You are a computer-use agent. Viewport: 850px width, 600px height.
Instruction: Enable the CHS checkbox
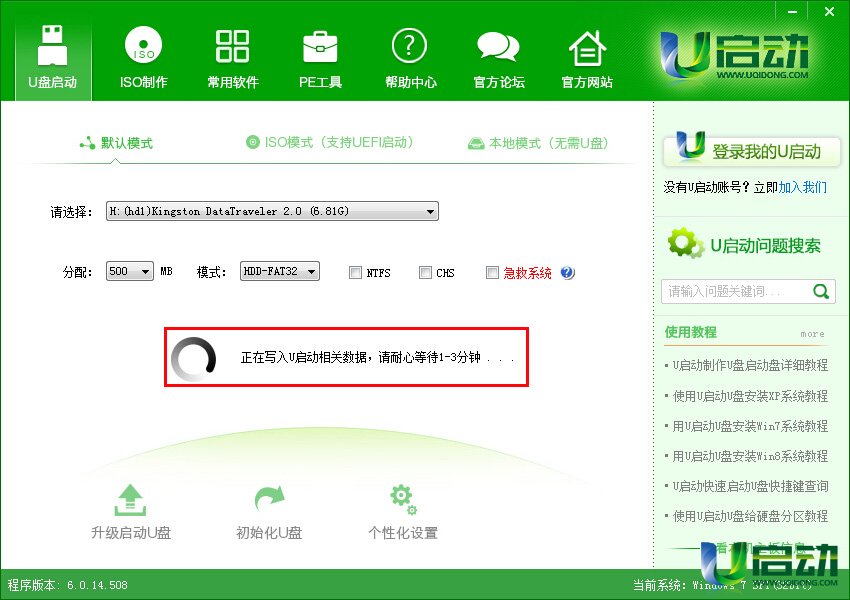point(425,272)
